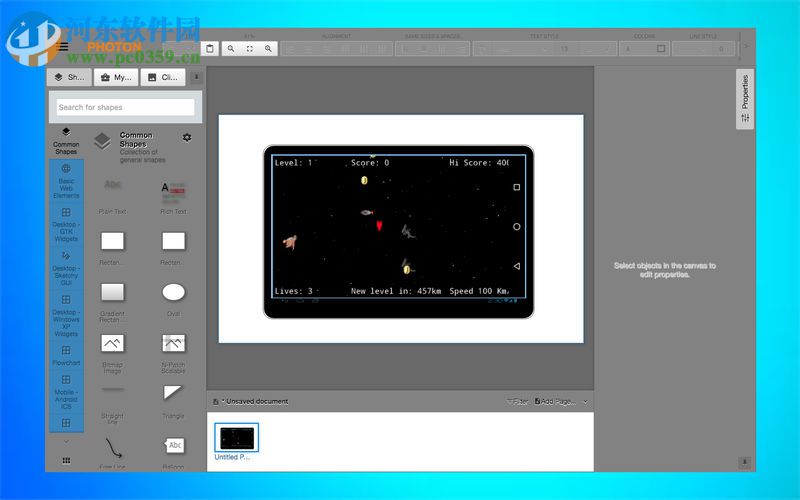Zoom in using the magnifier plus icon
Image resolution: width=800 pixels, height=500 pixels.
(268, 48)
